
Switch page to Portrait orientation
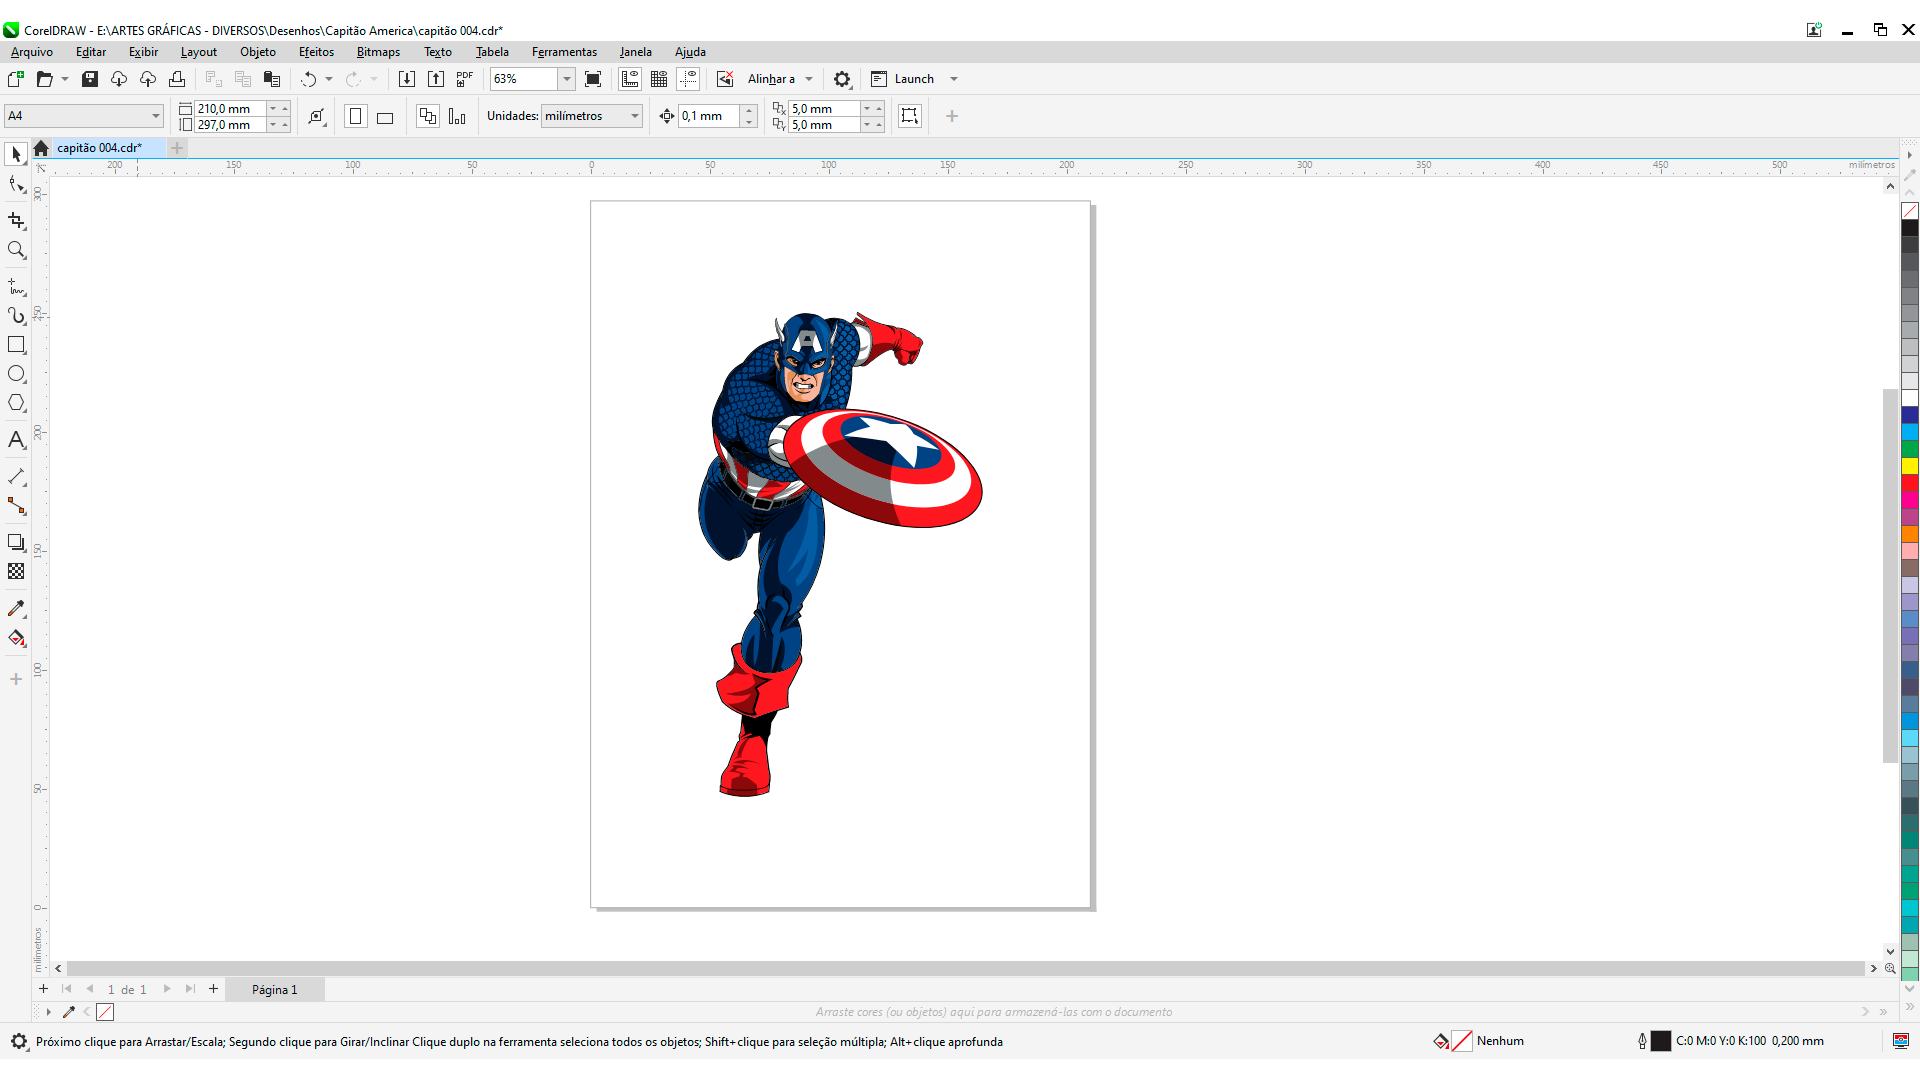355,116
